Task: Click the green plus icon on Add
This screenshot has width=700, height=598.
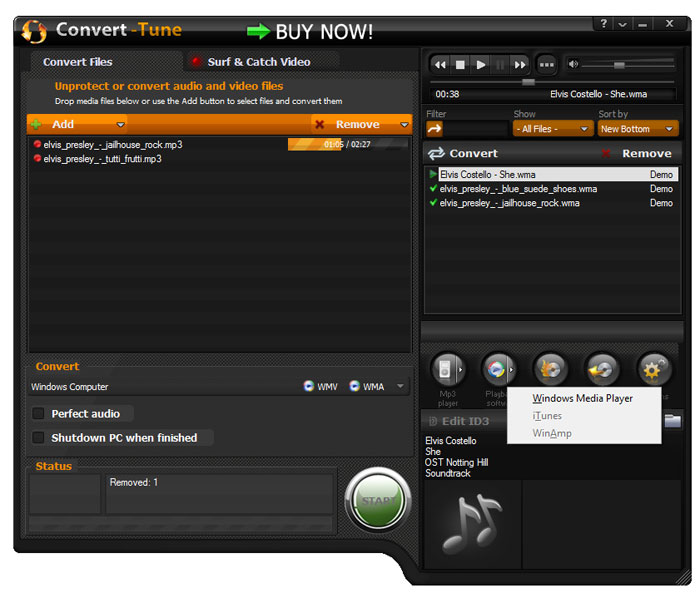Action: coord(37,125)
